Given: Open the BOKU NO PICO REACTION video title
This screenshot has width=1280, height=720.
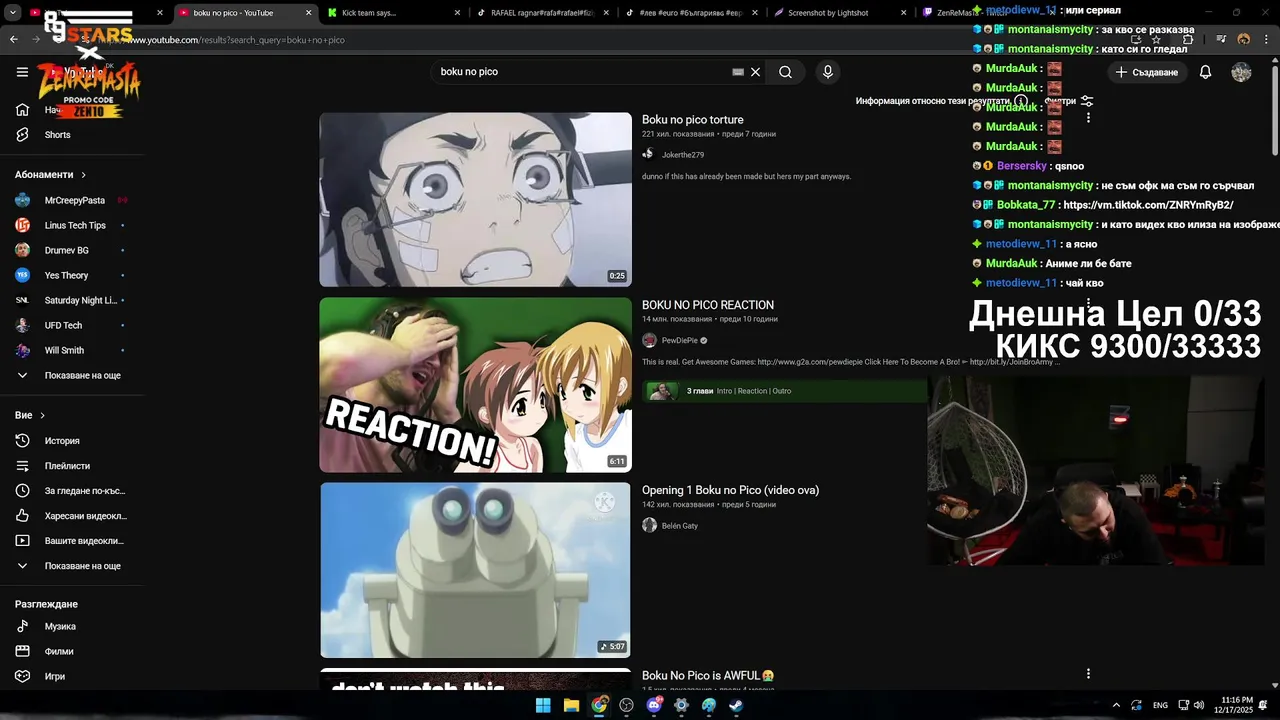Looking at the screenshot, I should [708, 305].
